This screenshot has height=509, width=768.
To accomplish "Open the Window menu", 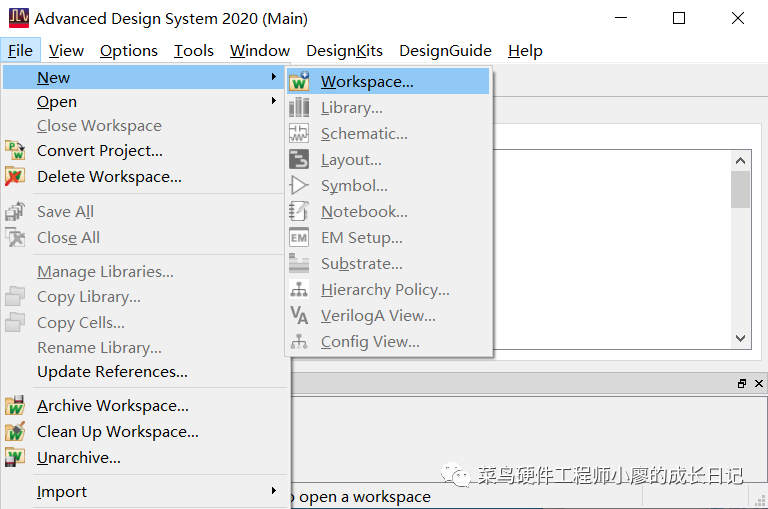I will click(x=260, y=50).
